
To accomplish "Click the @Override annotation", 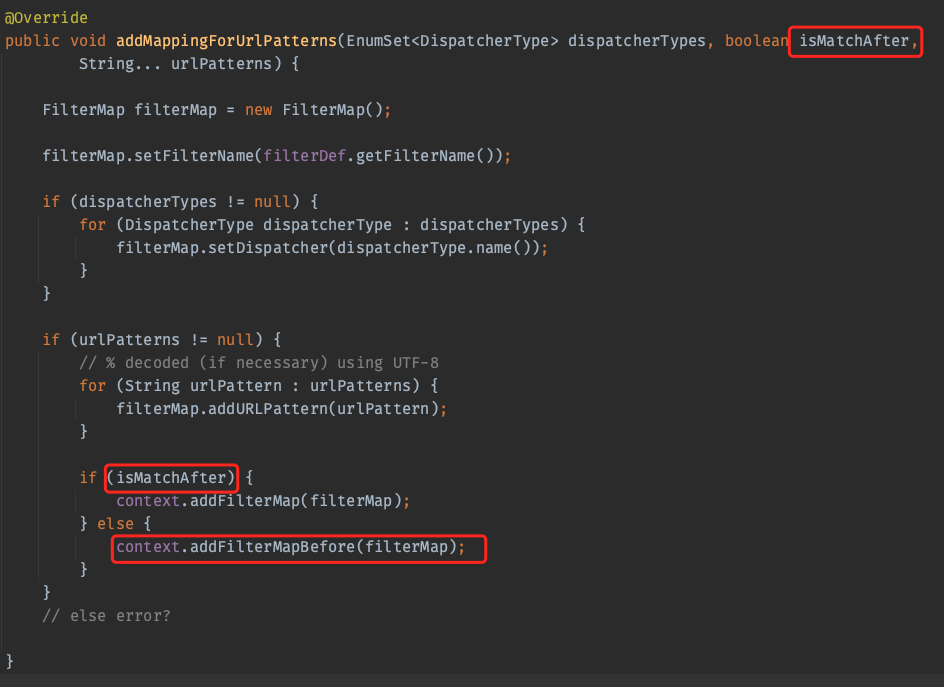I will (46, 18).
